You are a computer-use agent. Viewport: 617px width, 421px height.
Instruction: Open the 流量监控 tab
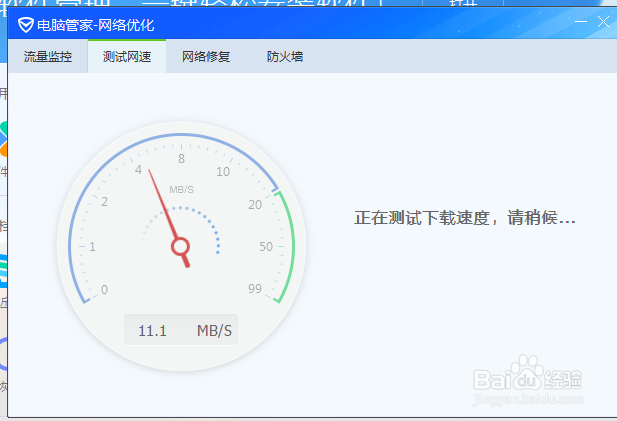click(48, 57)
